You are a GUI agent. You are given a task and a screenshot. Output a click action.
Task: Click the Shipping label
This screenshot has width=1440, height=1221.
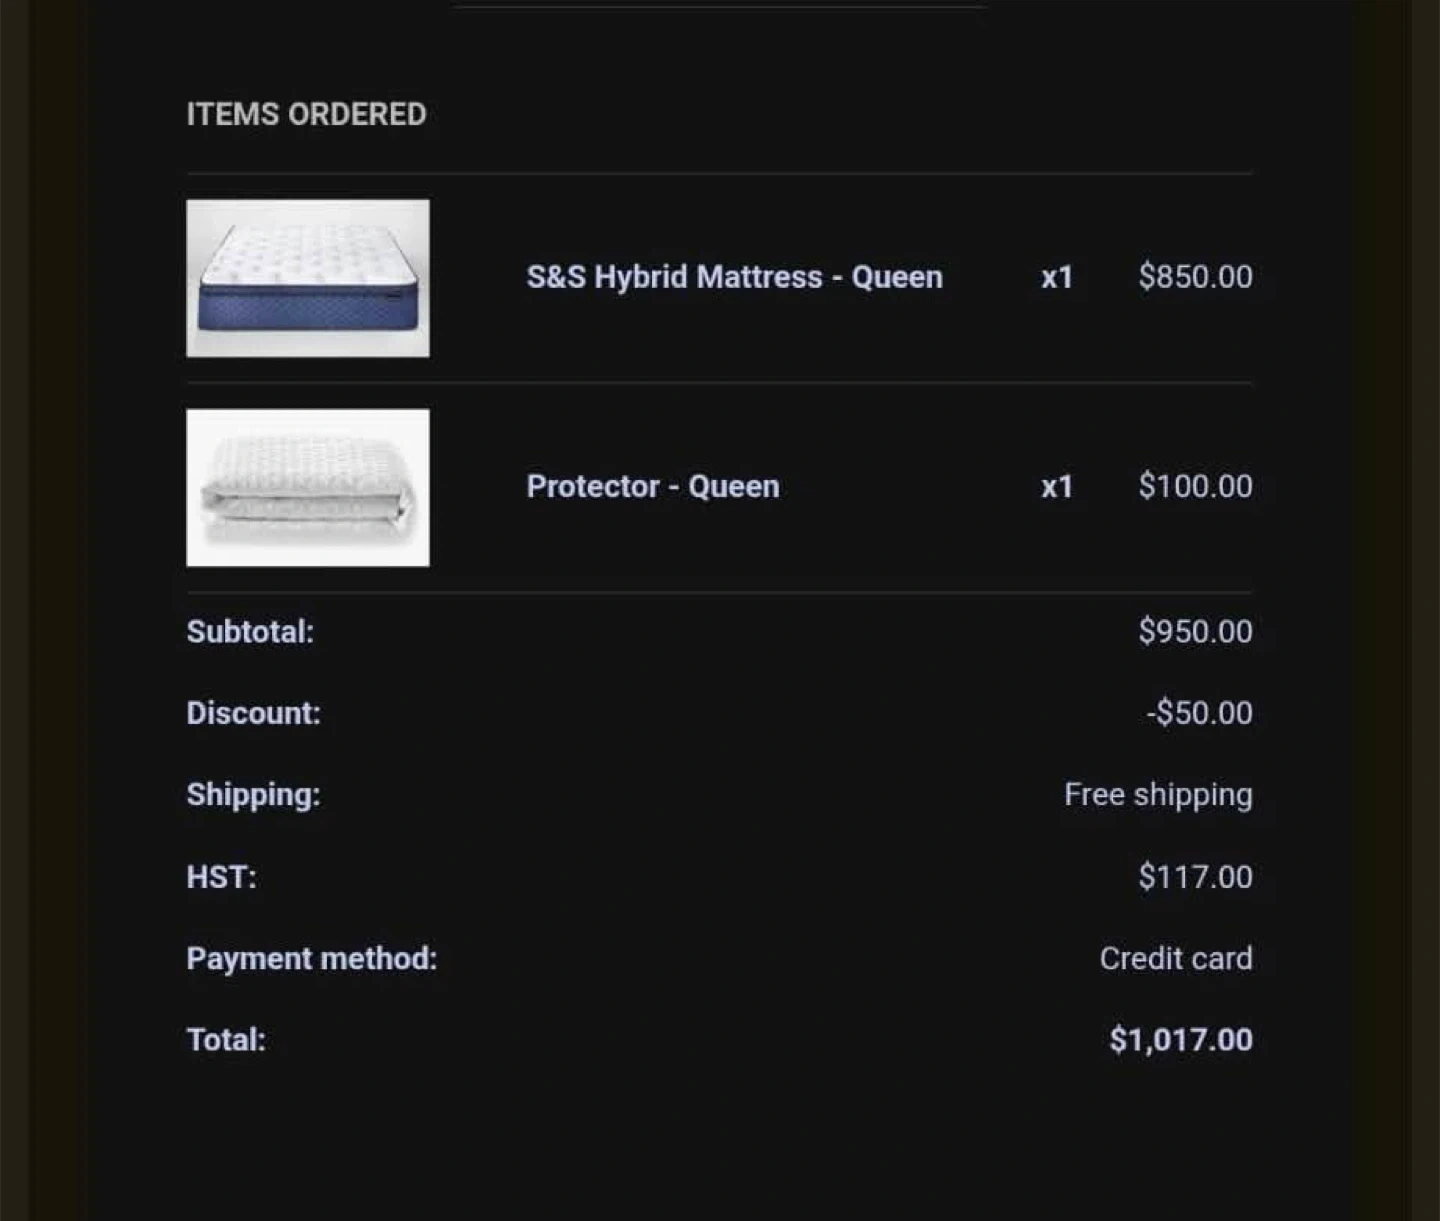253,795
